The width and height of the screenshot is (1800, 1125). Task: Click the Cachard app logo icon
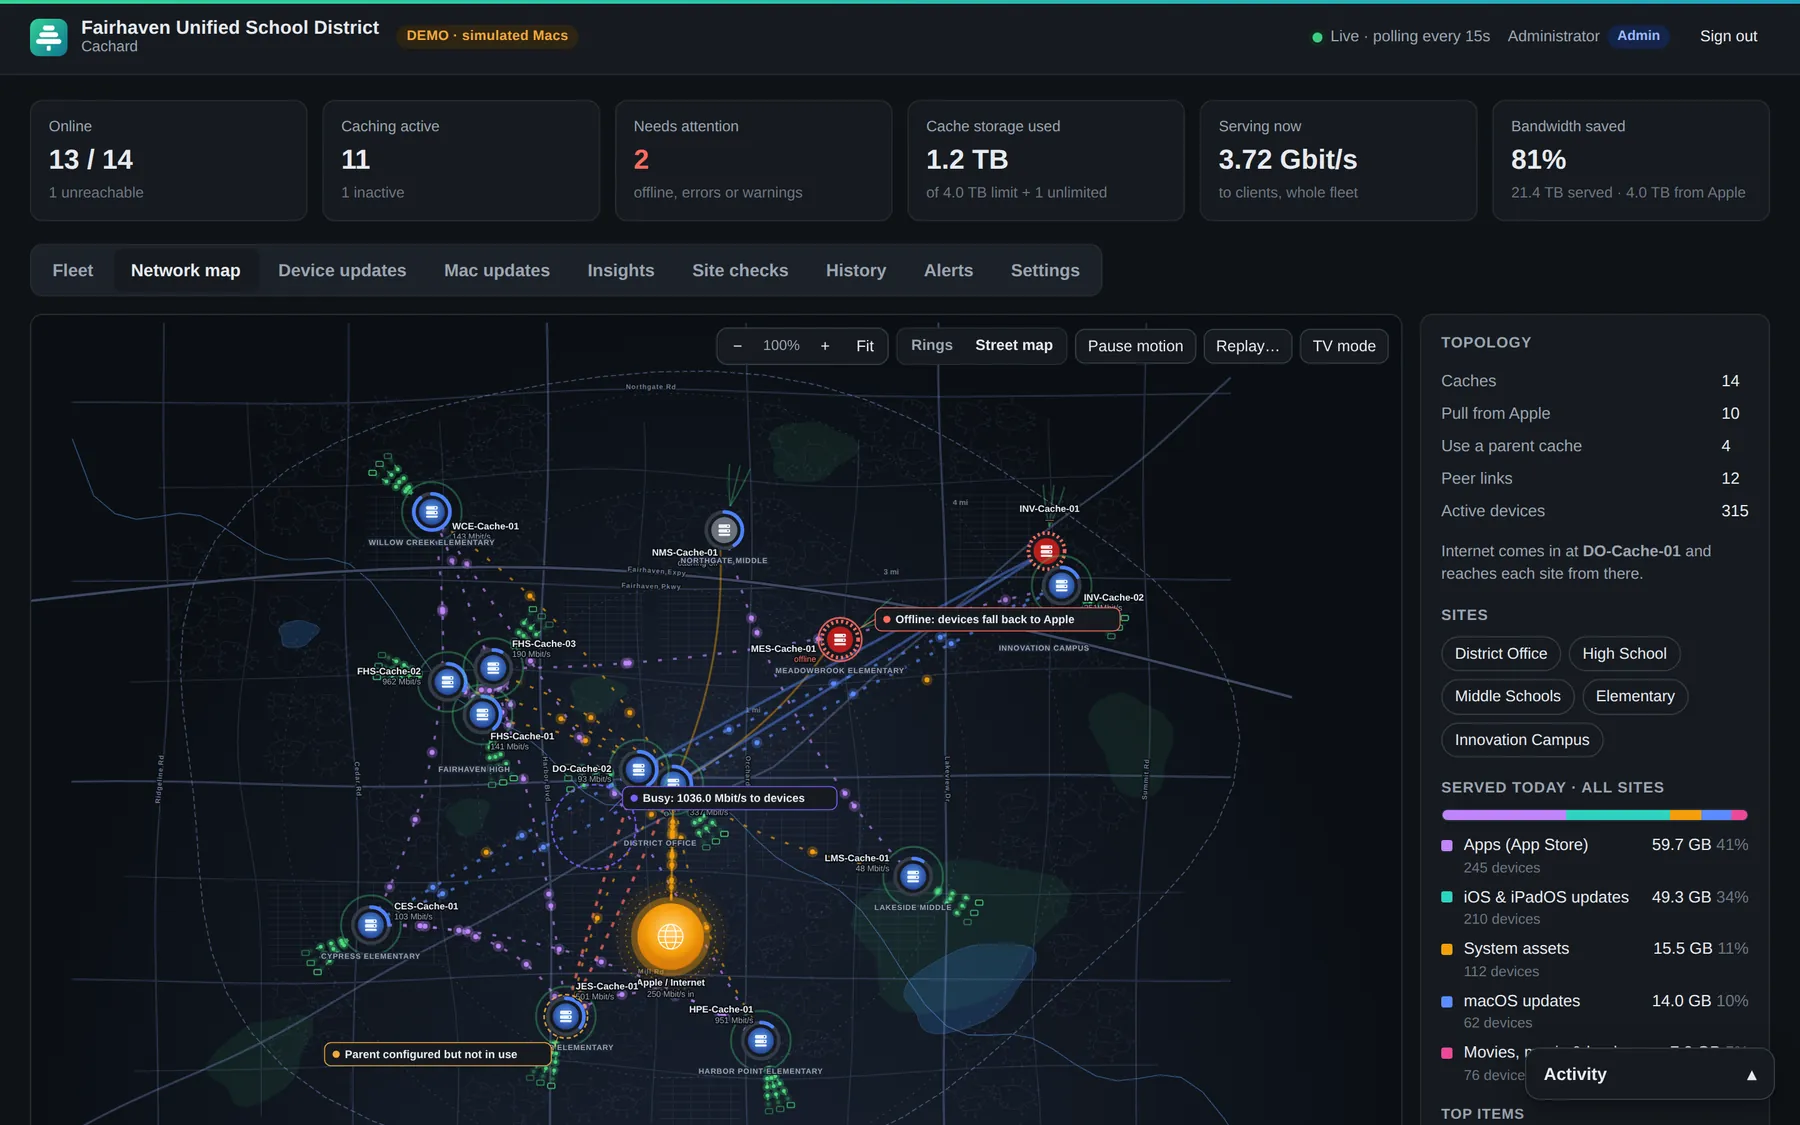tap(48, 37)
